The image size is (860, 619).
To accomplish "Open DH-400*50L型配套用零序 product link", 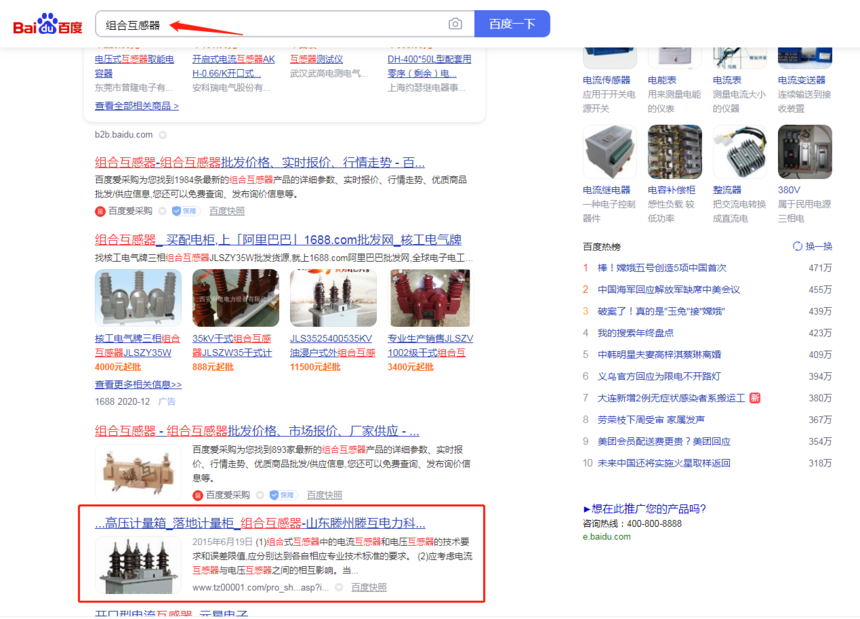I will click(x=429, y=66).
